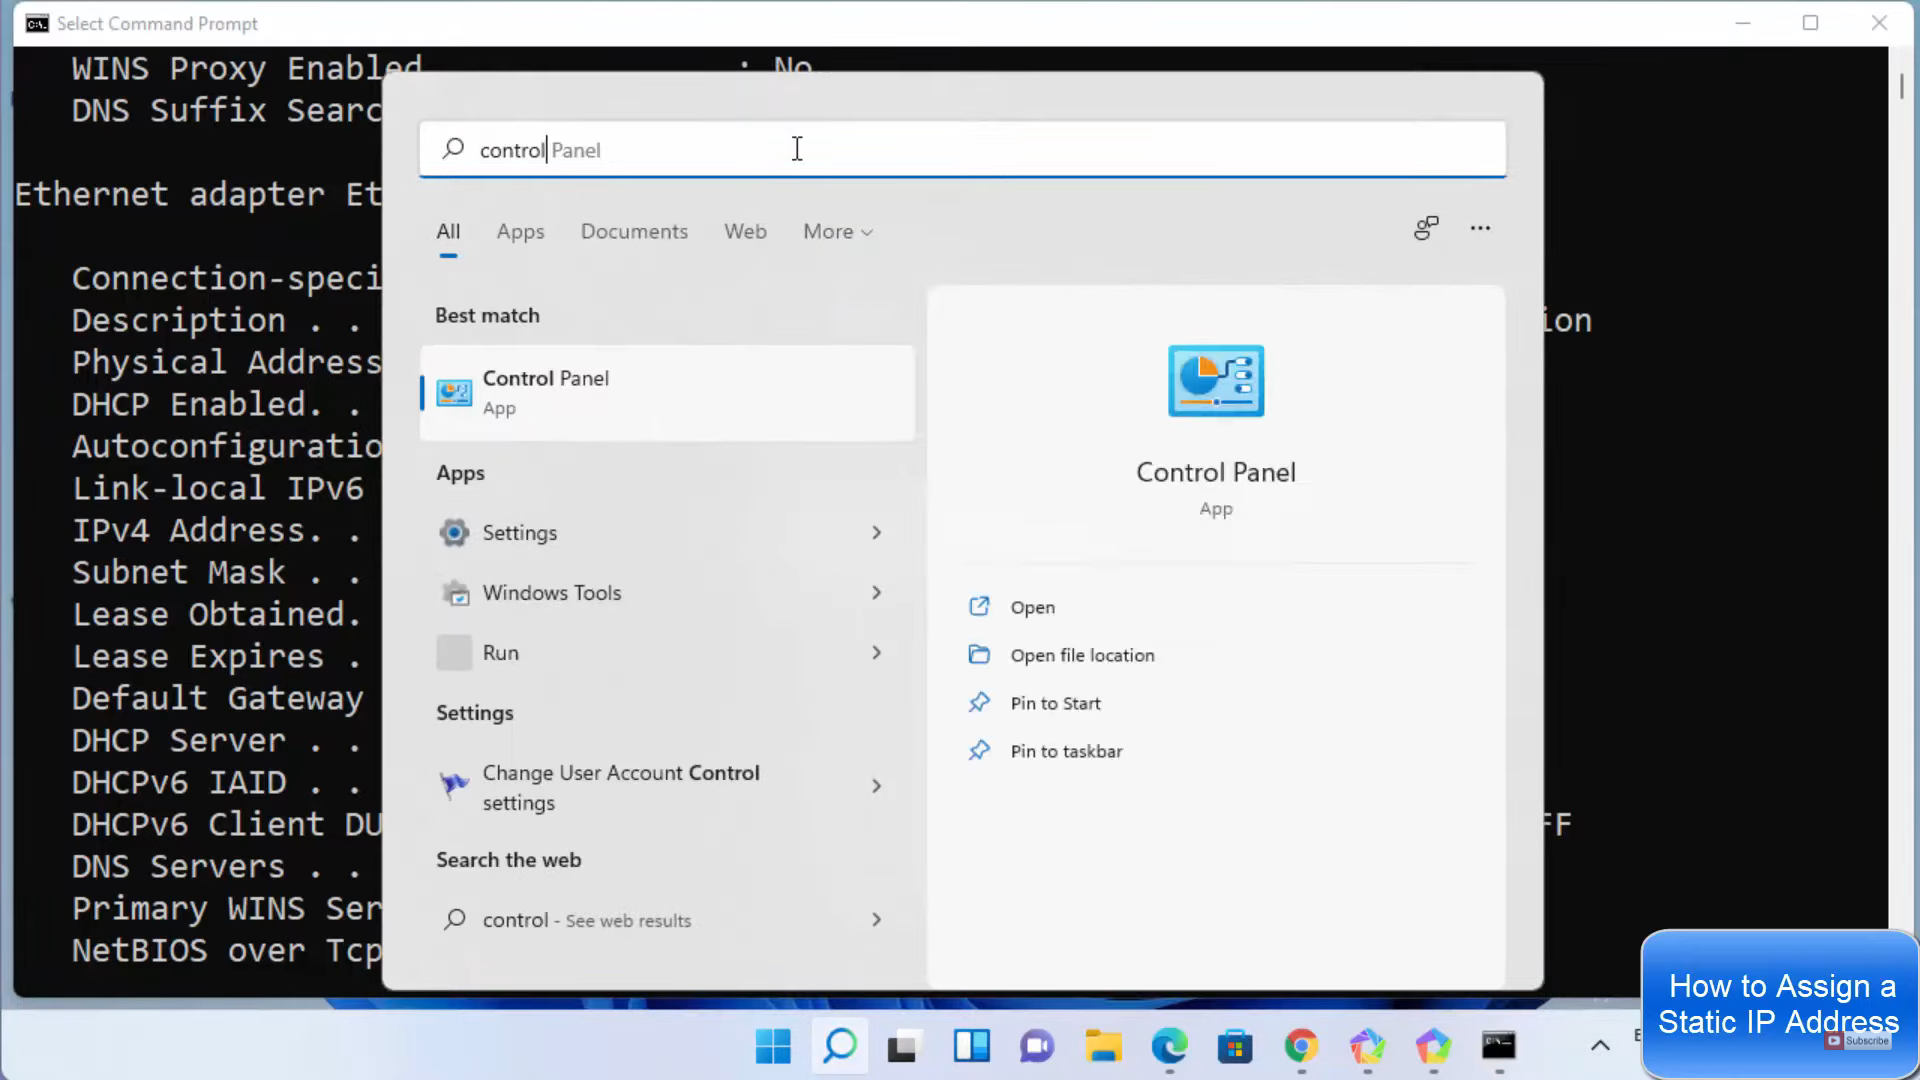Launch Google Chrome from taskbar
Image resolution: width=1920 pixels, height=1080 pixels.
point(1301,1046)
